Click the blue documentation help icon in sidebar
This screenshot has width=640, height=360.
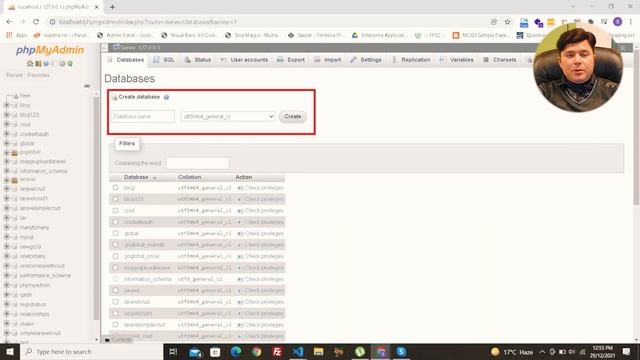(46, 64)
